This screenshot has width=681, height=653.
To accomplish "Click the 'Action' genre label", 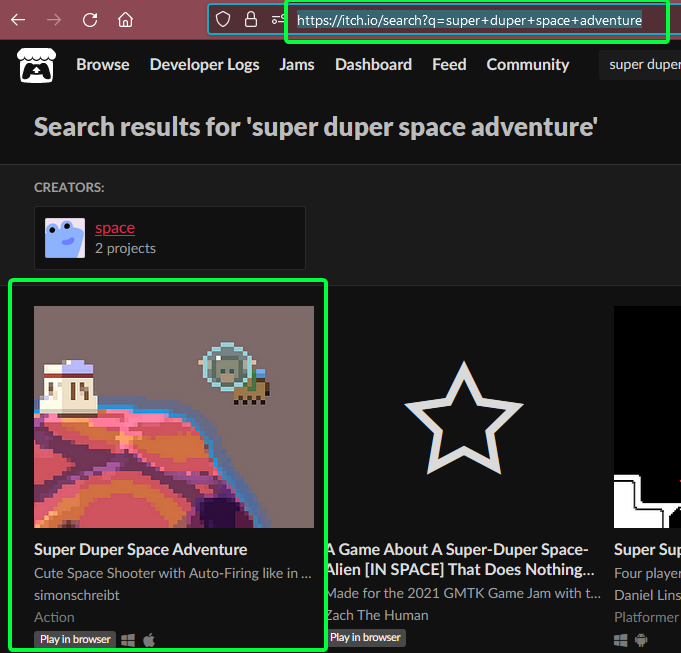I will [x=54, y=617].
